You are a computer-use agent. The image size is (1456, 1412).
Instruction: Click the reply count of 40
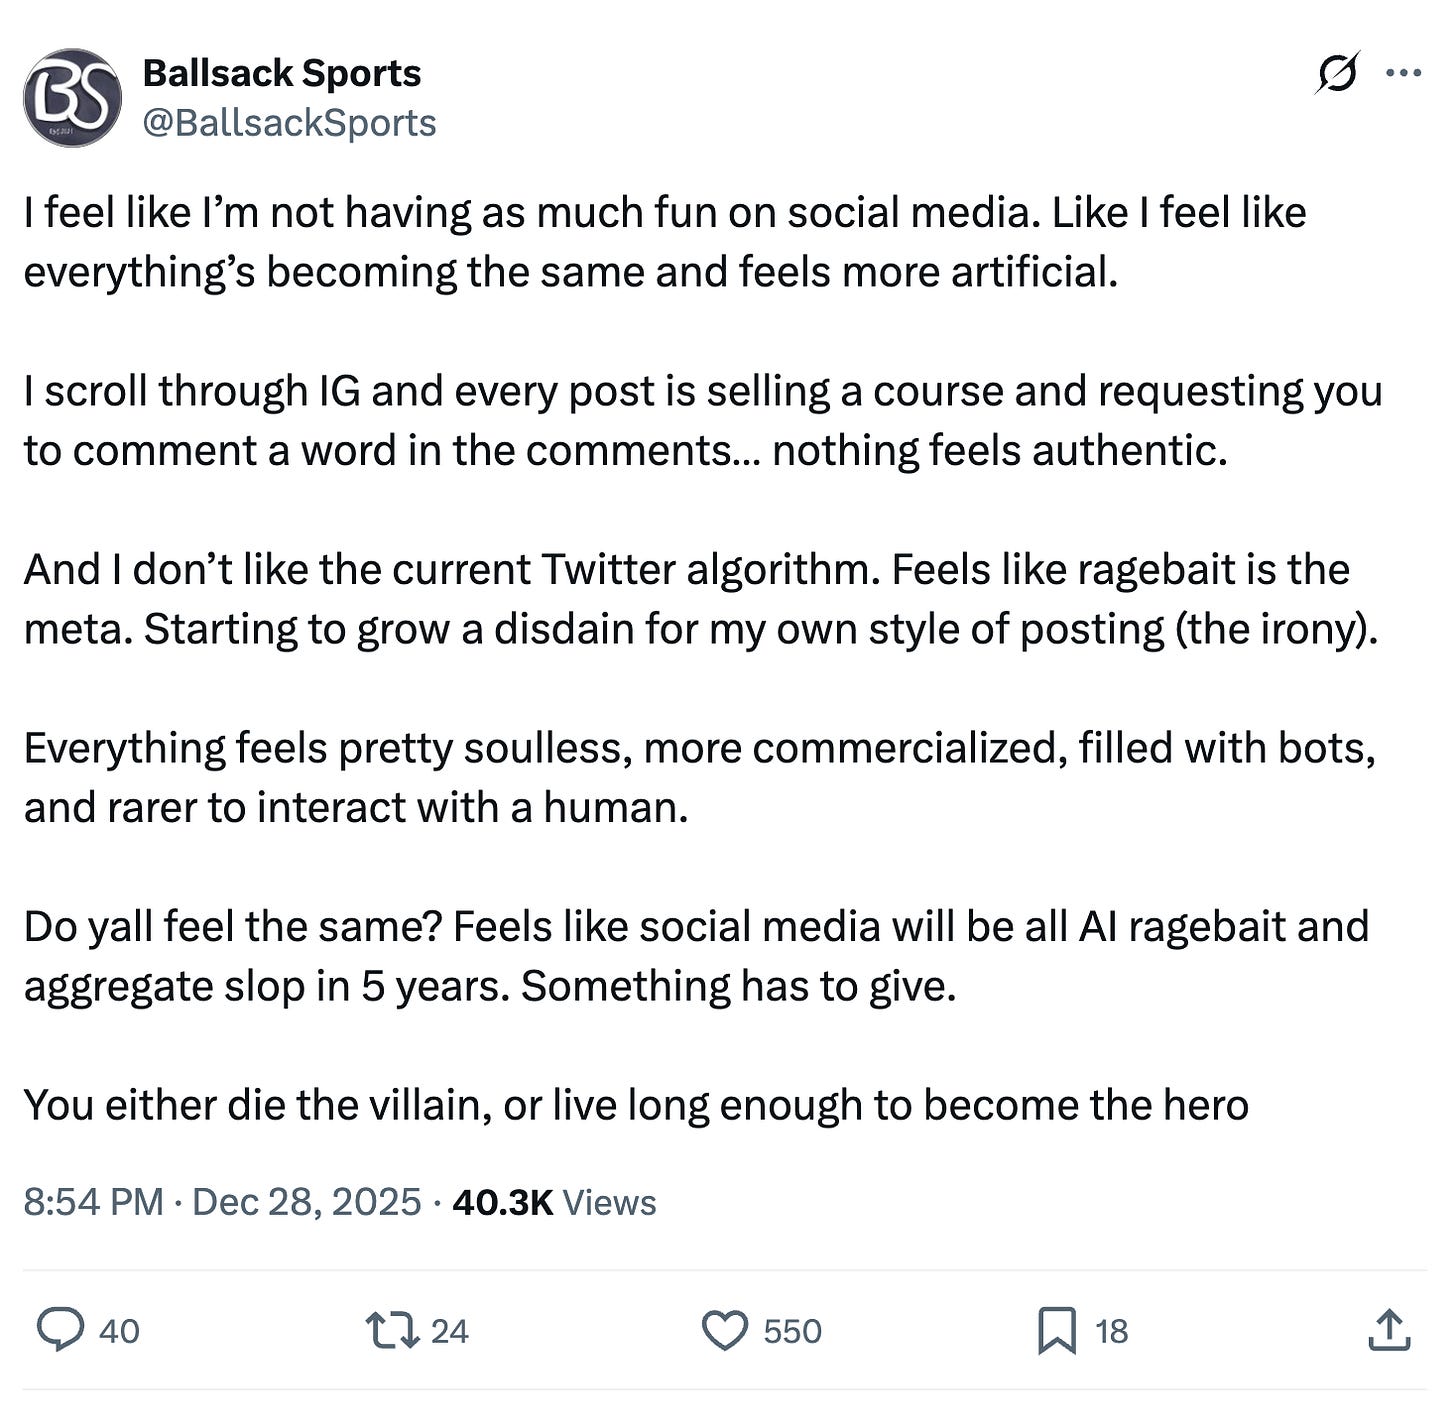tap(119, 1331)
